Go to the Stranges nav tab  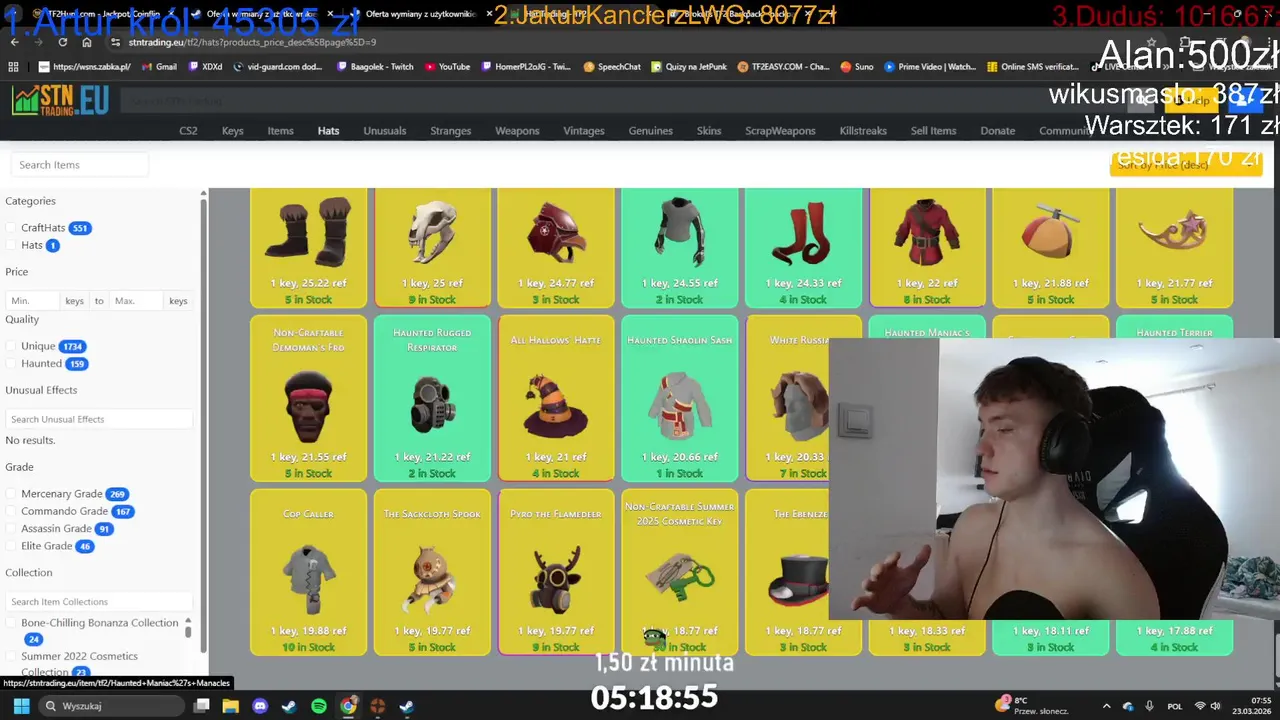pyautogui.click(x=451, y=131)
